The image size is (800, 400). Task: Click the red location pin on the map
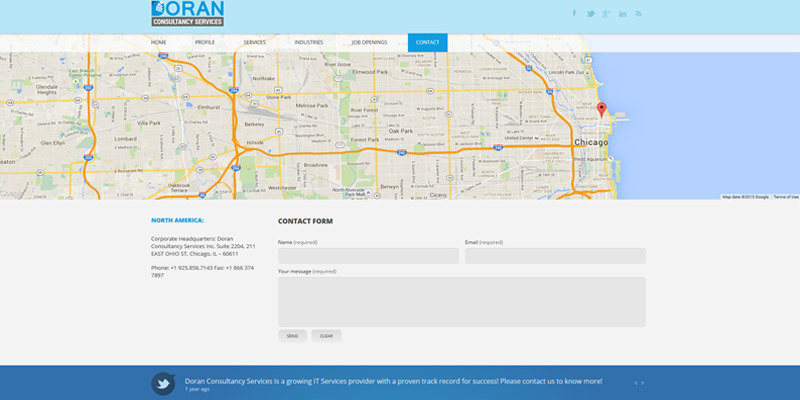click(601, 110)
